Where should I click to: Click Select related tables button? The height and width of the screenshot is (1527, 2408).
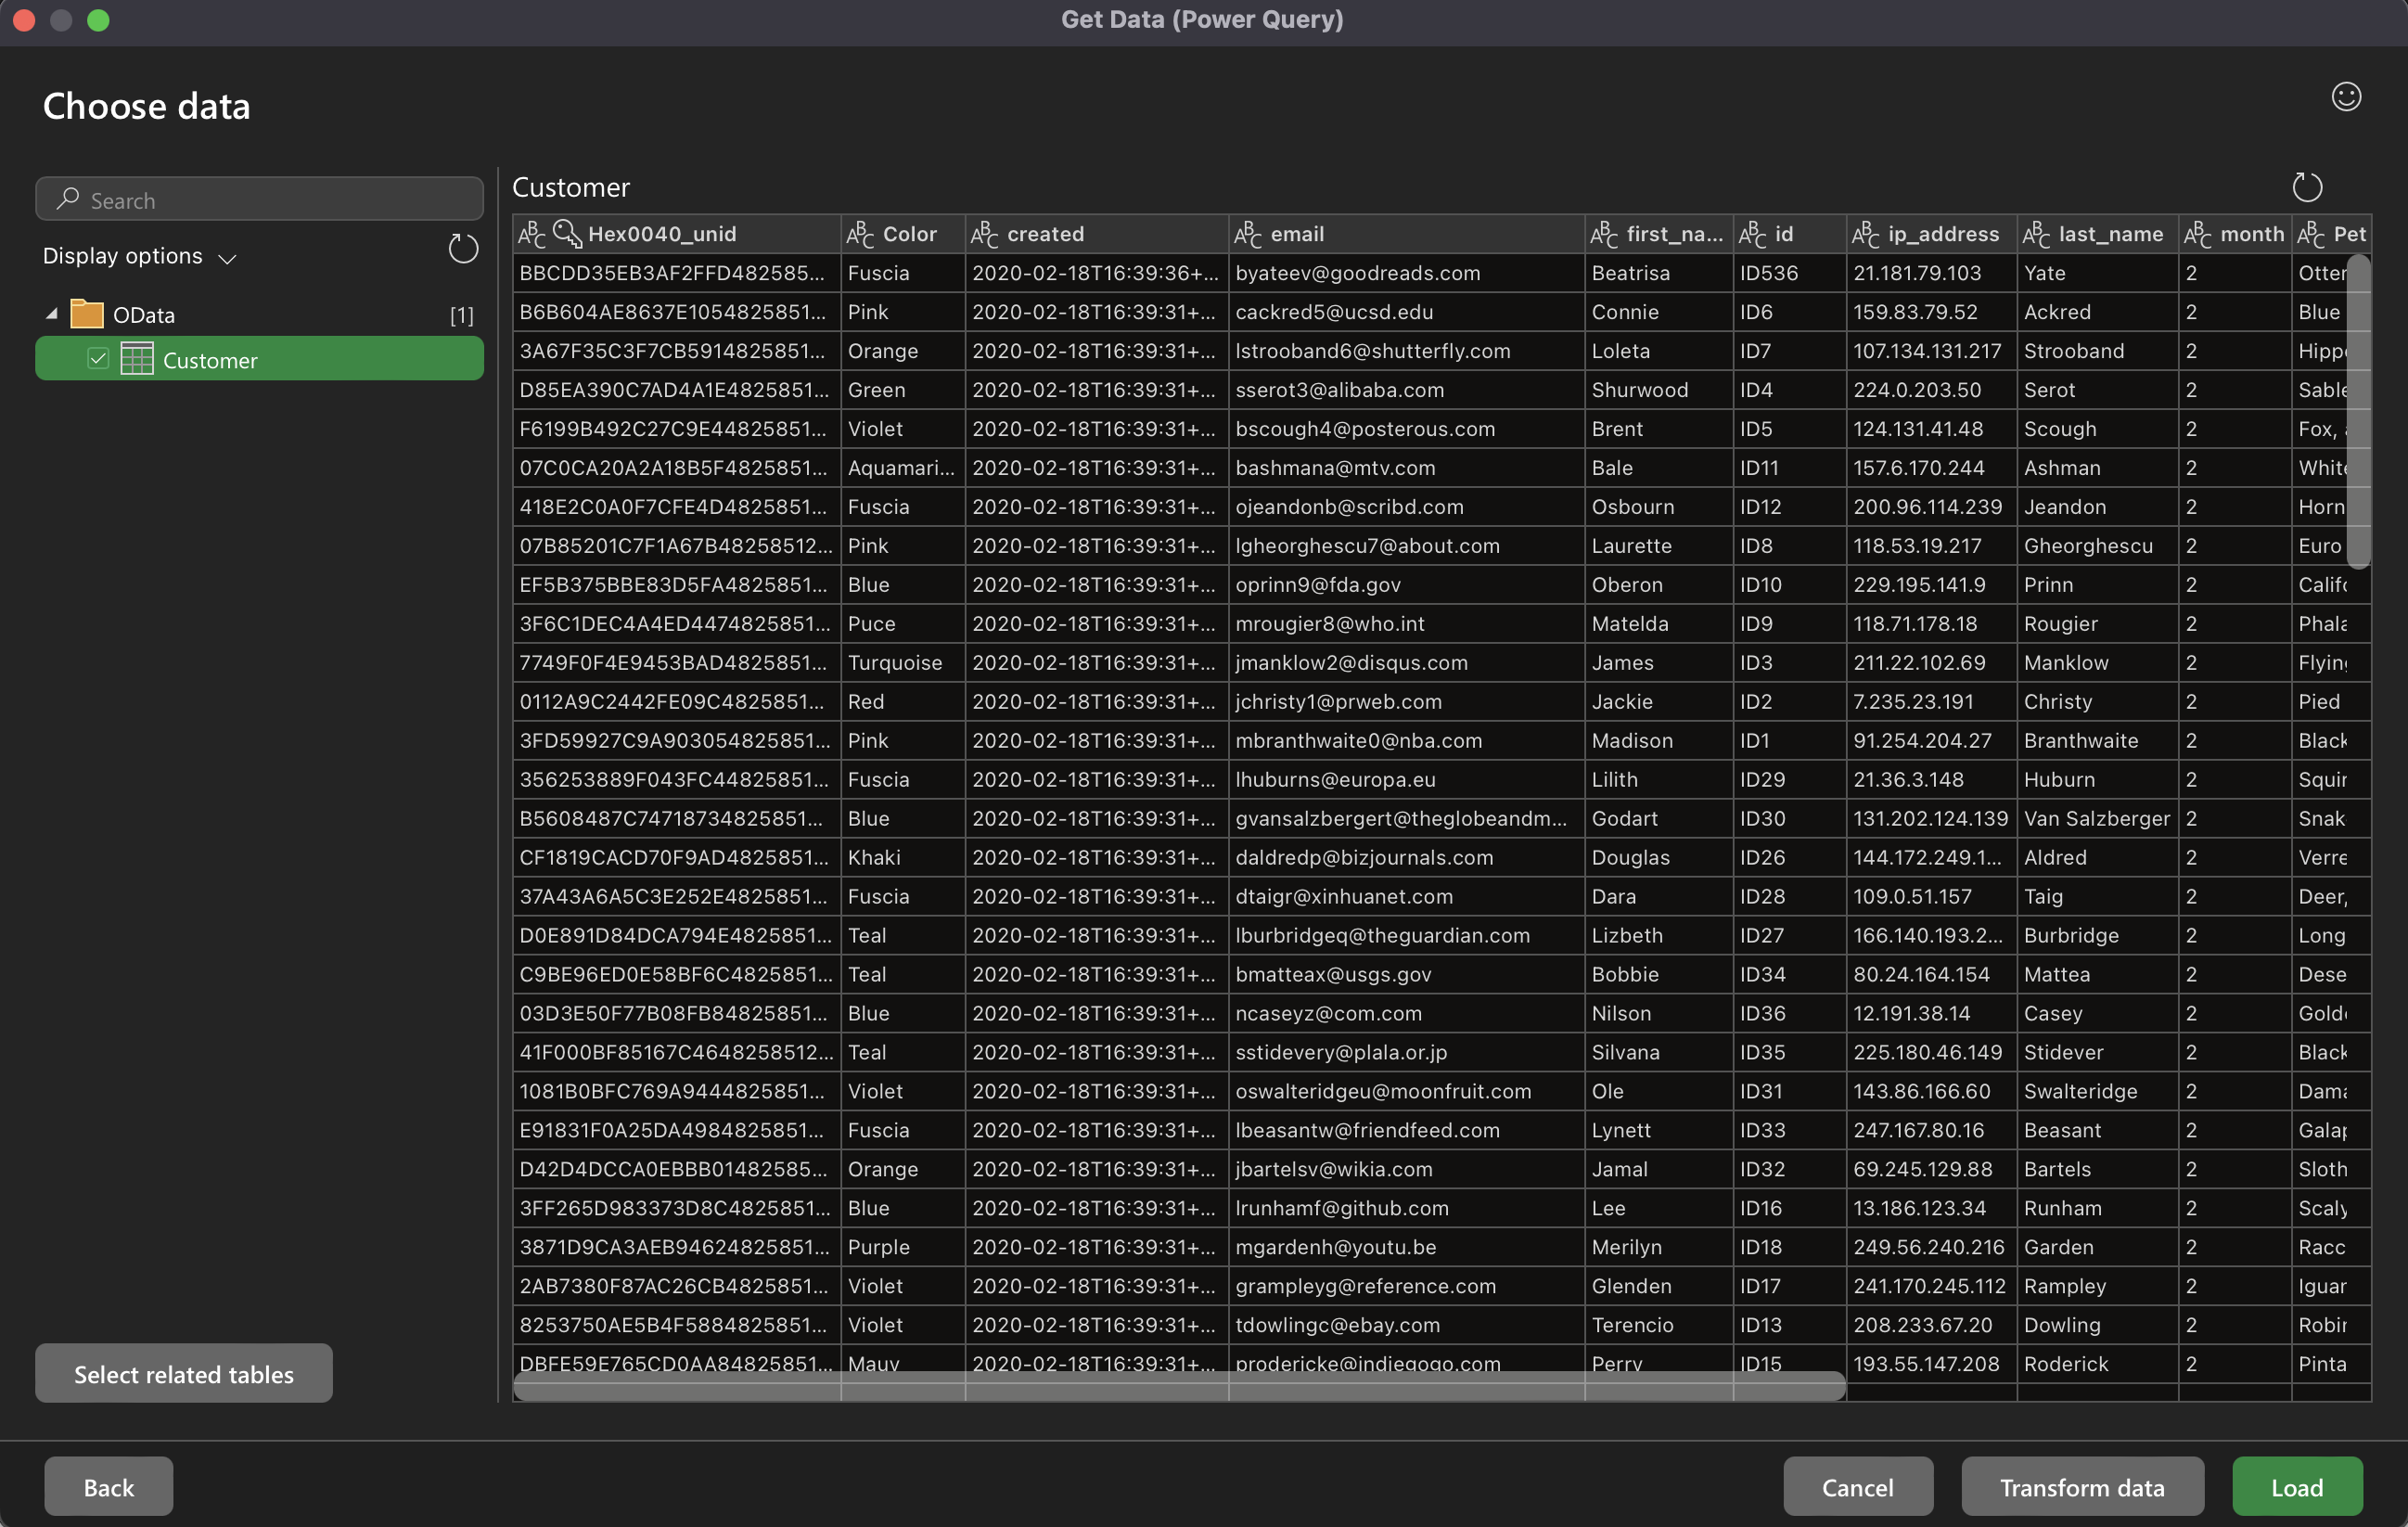[184, 1373]
